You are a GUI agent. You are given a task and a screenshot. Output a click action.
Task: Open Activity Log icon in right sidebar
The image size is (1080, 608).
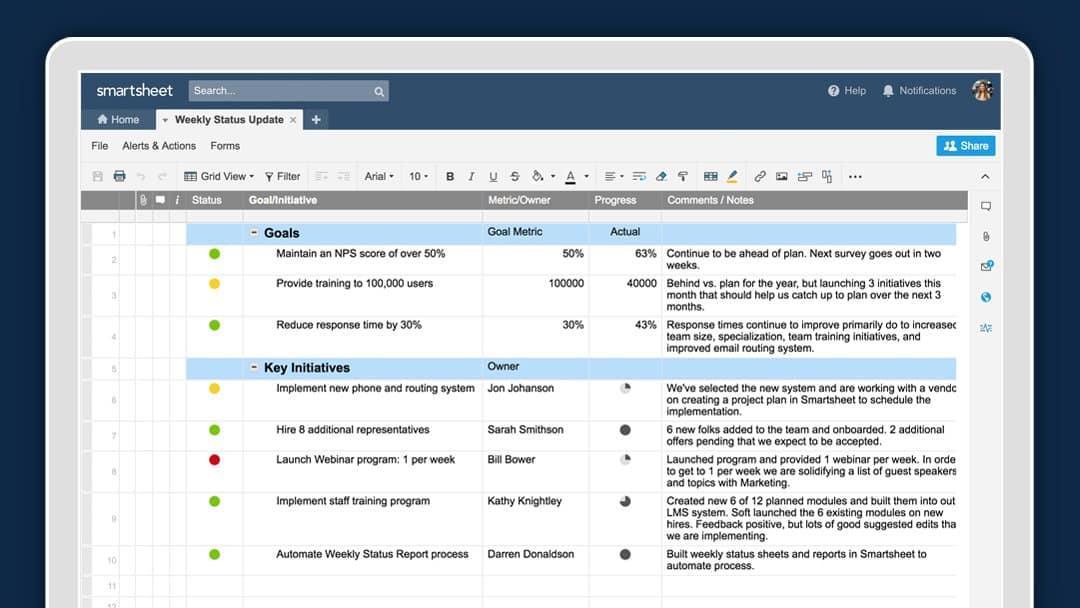pos(986,328)
